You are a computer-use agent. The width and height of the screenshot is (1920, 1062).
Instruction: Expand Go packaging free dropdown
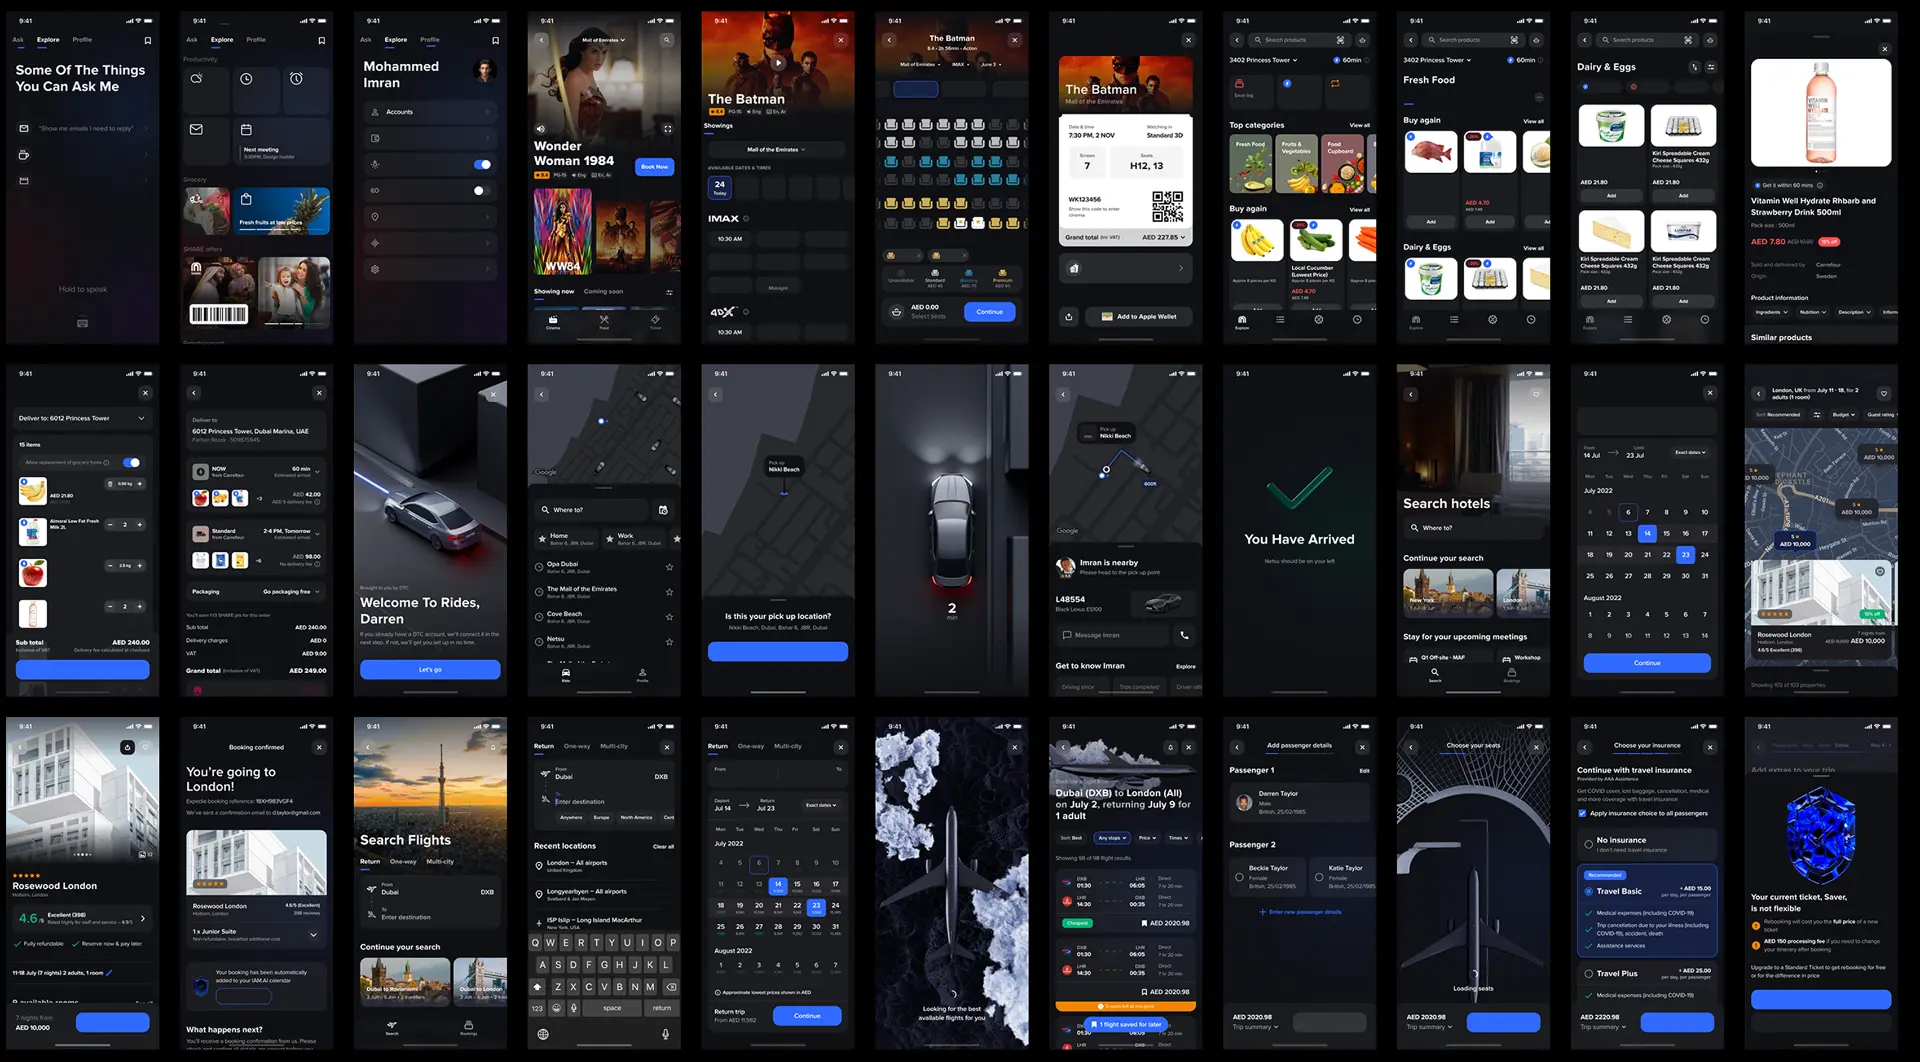pyautogui.click(x=292, y=591)
